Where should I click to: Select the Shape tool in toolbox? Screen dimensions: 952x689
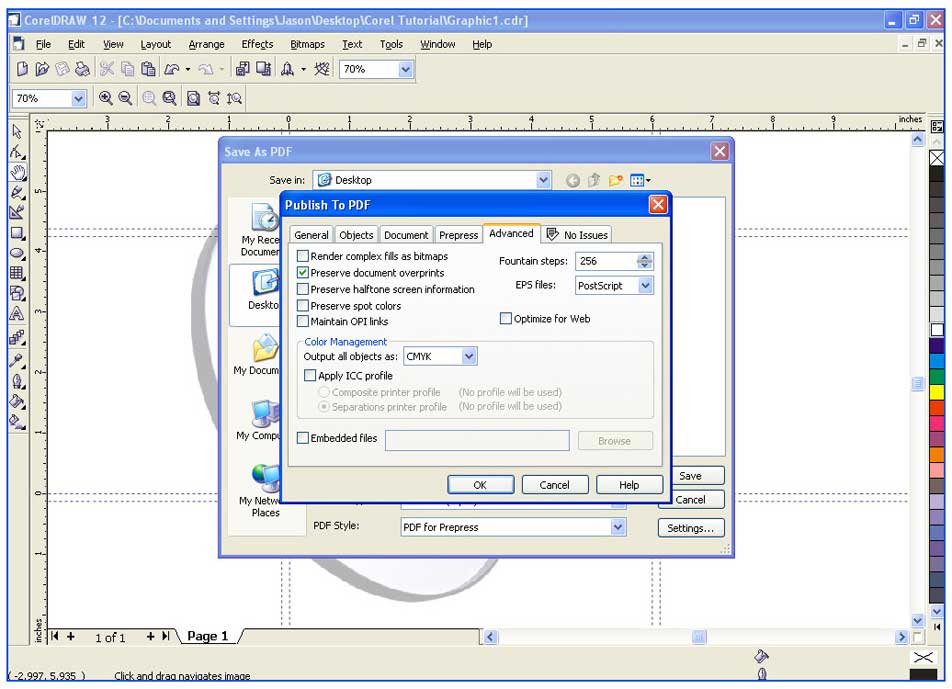click(17, 152)
